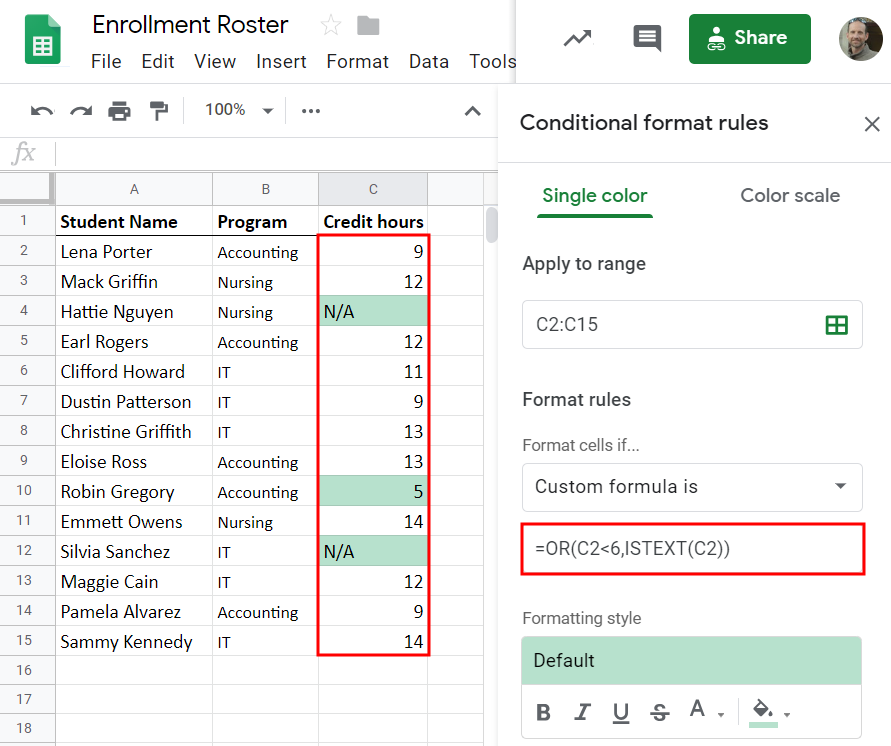Select column B header
This screenshot has width=891, height=746.
pyautogui.click(x=265, y=189)
